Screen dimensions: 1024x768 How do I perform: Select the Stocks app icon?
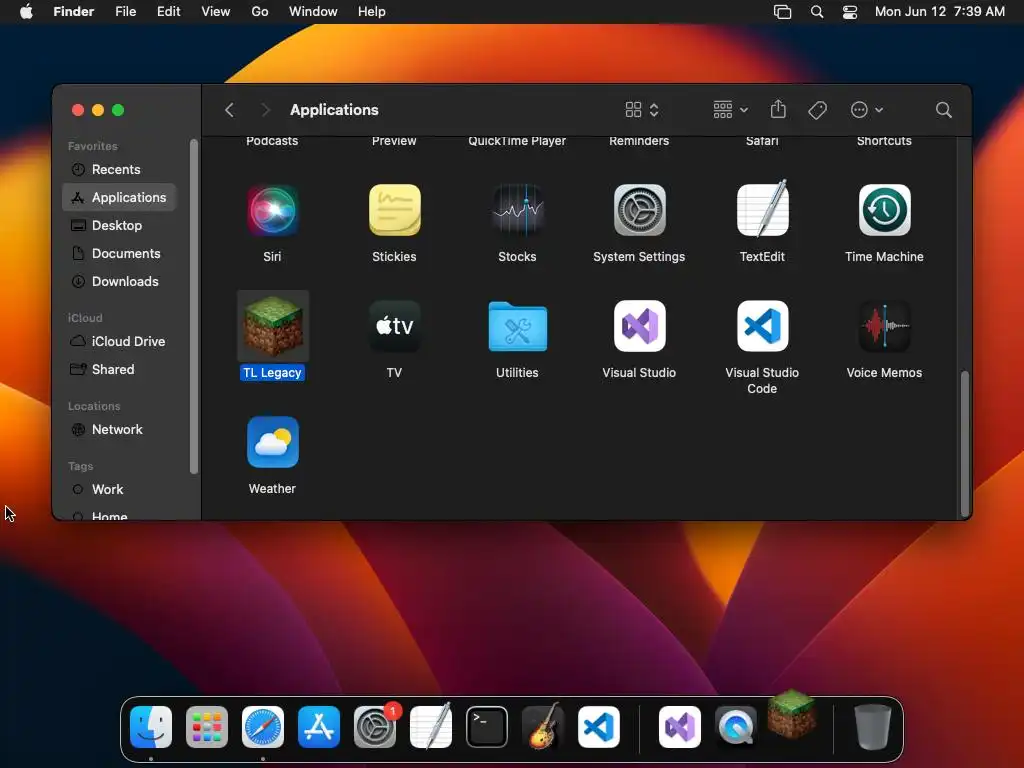pyautogui.click(x=517, y=210)
